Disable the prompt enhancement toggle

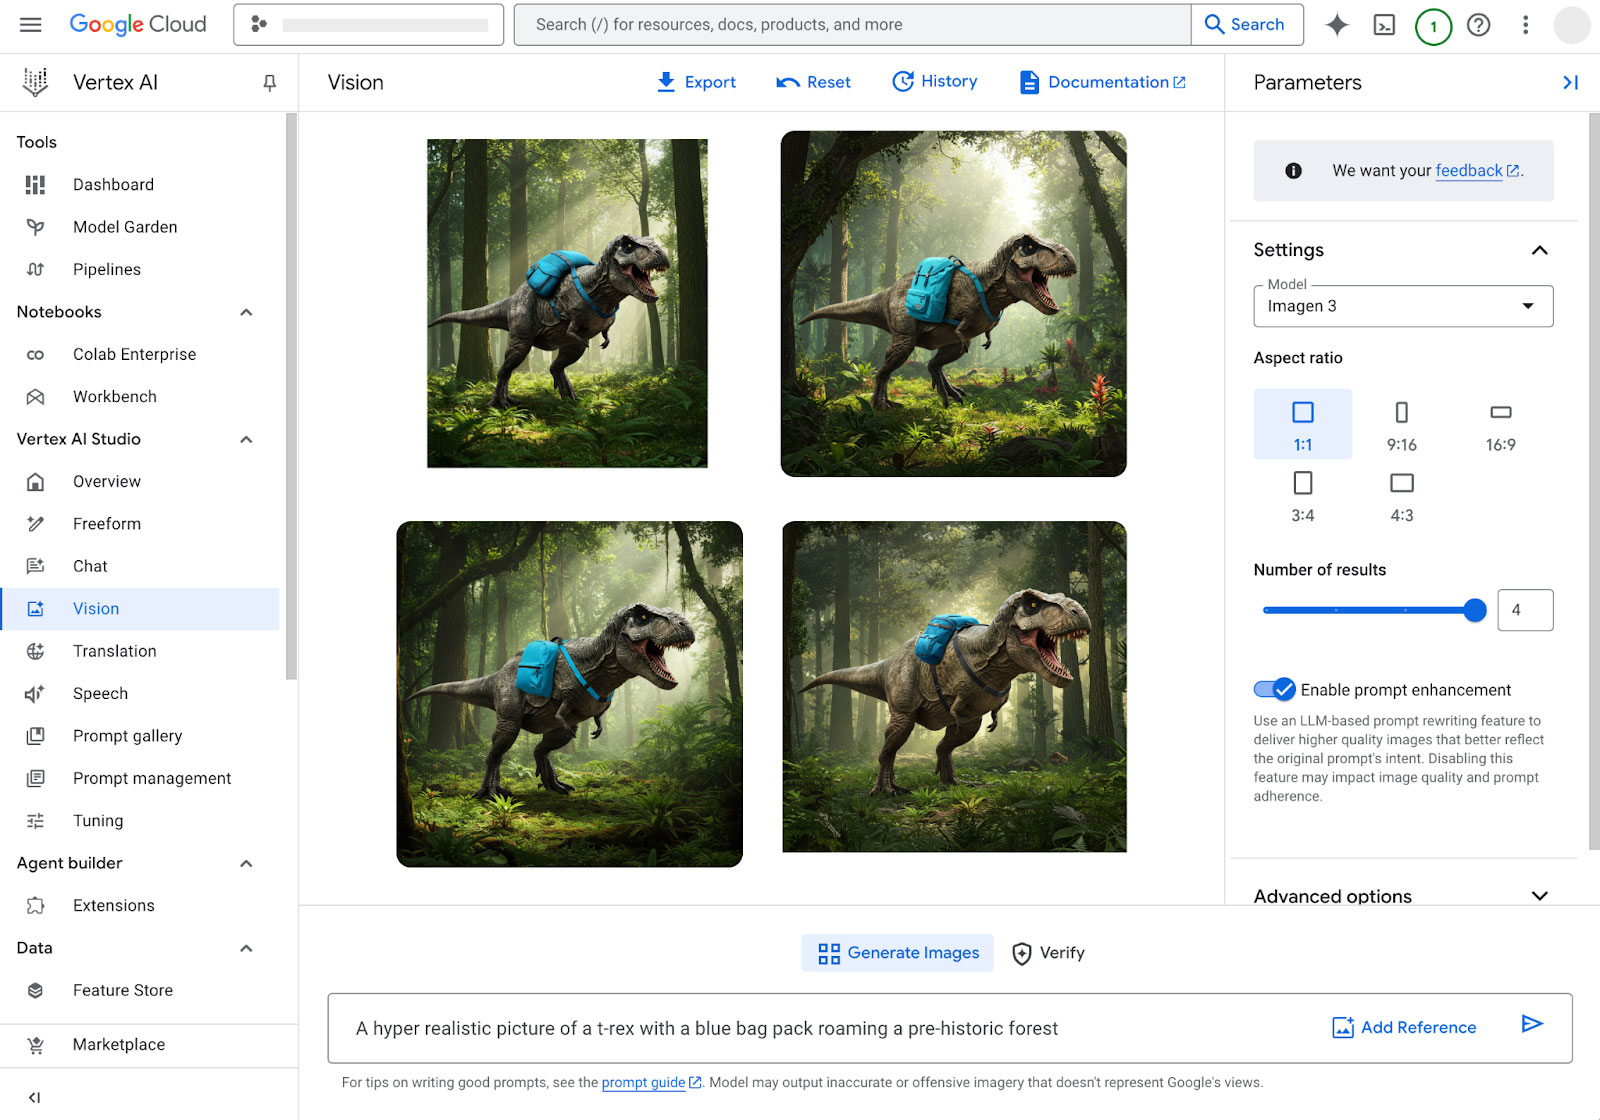[1275, 689]
